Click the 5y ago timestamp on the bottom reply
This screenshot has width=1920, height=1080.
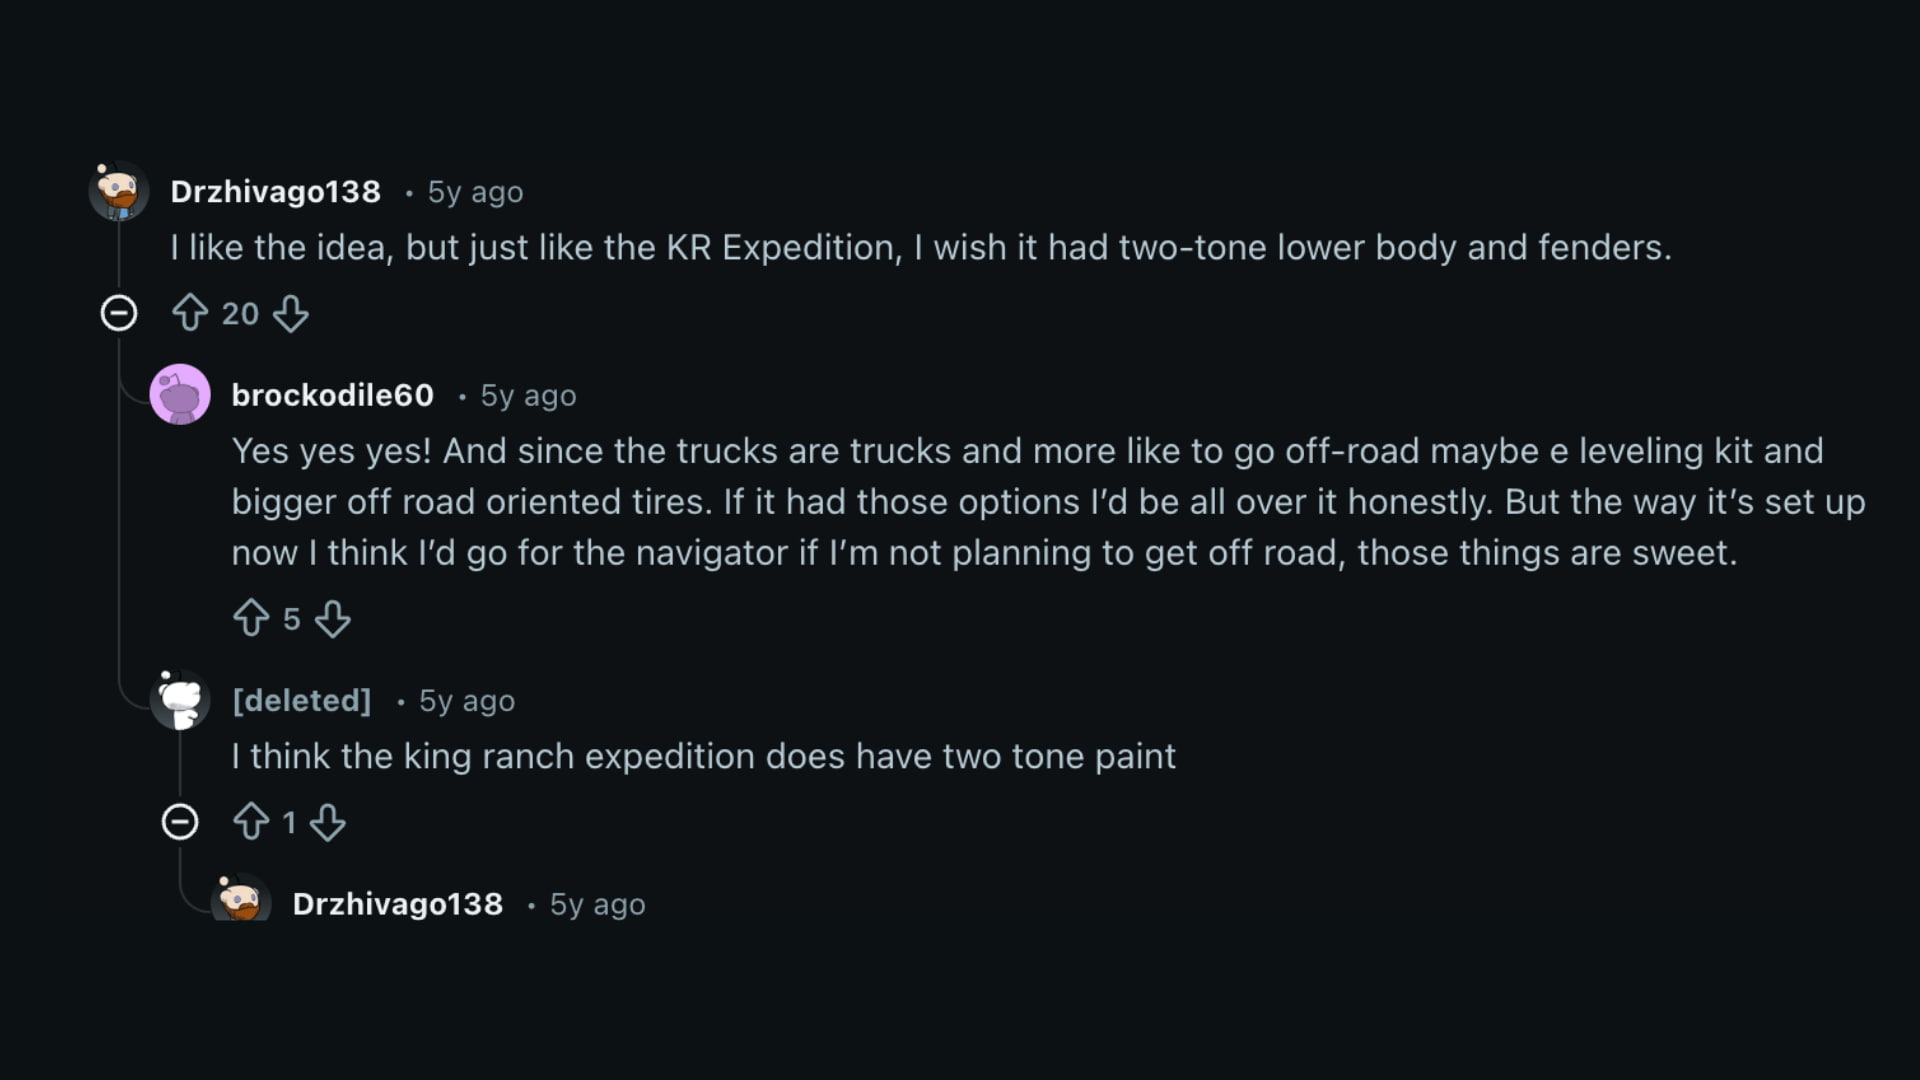point(596,904)
